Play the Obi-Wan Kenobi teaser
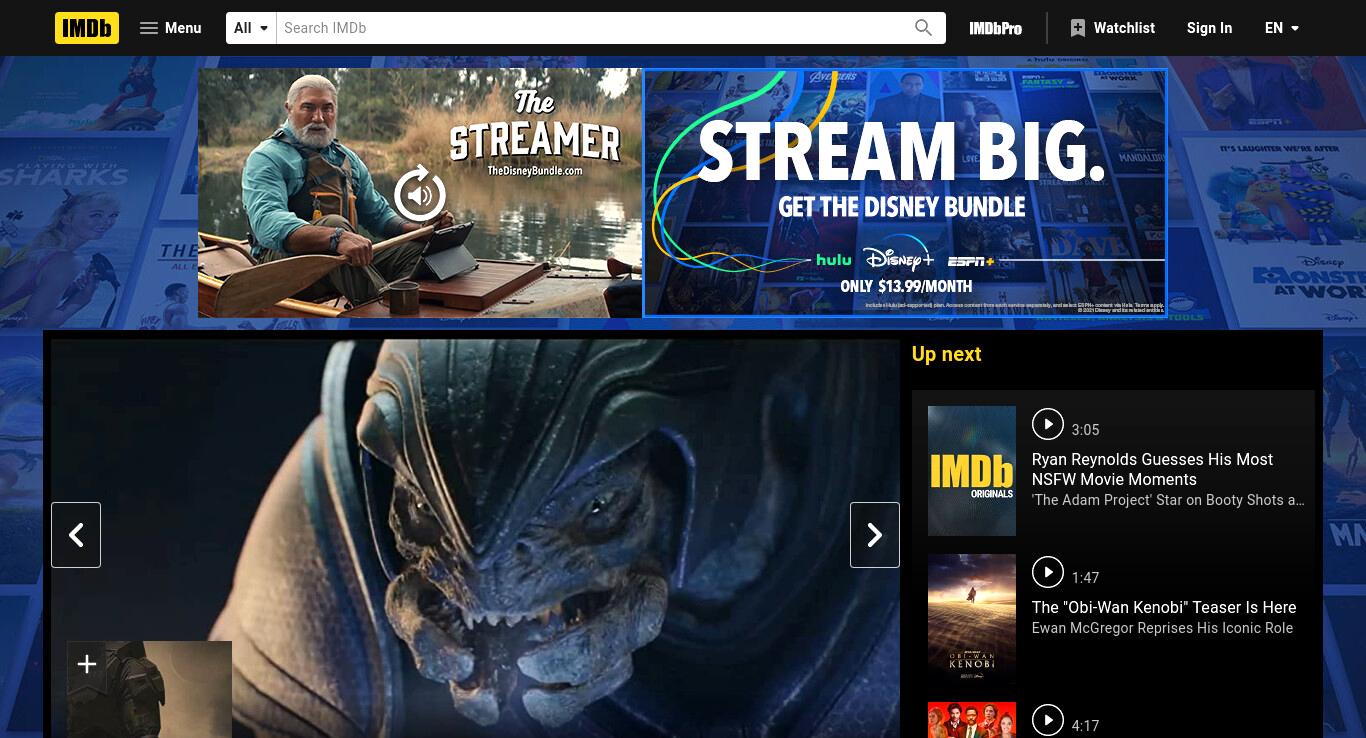The image size is (1366, 738). pyautogui.click(x=1047, y=572)
